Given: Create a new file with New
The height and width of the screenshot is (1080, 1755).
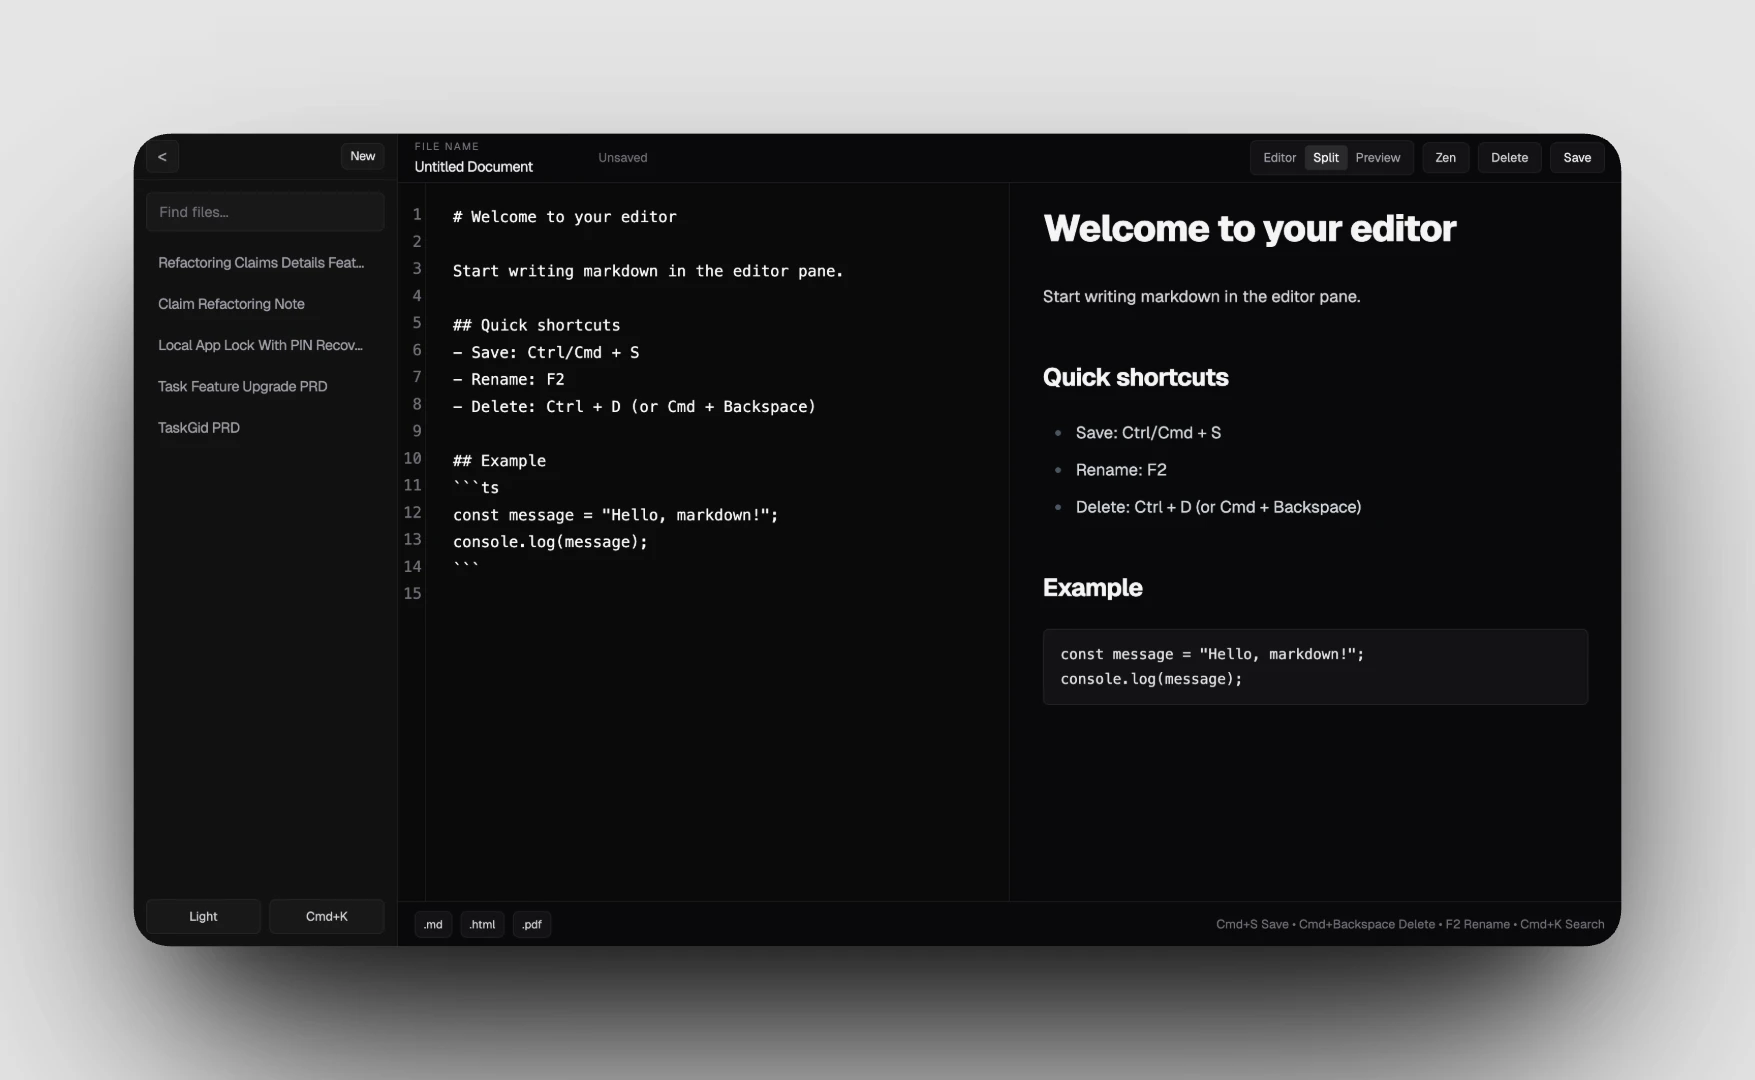Looking at the screenshot, I should tap(363, 156).
